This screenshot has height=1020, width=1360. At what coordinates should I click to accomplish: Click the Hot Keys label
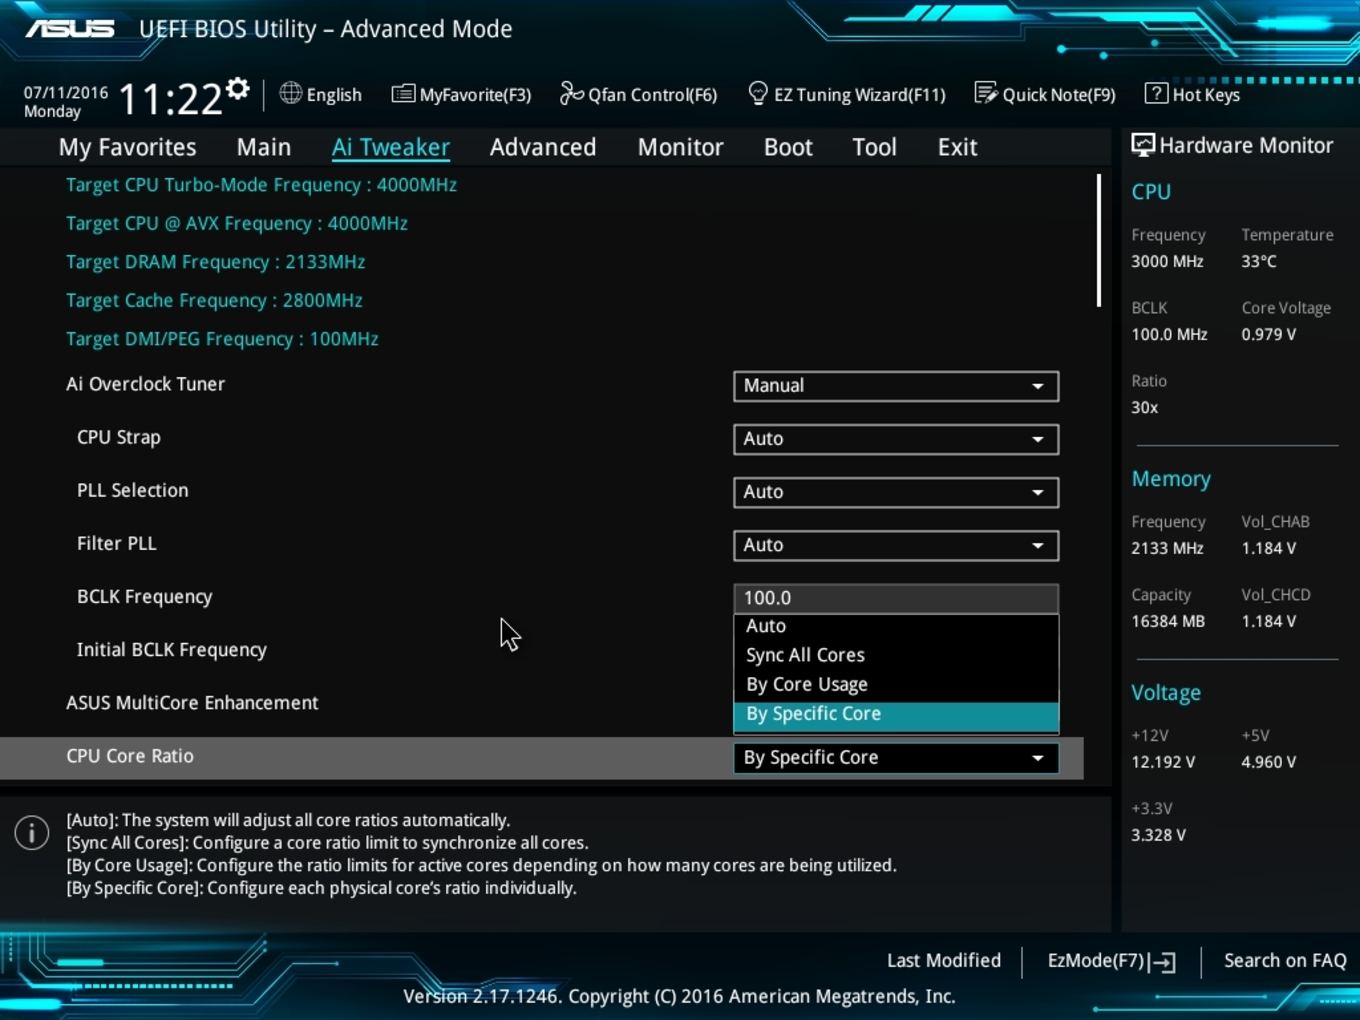[1206, 95]
